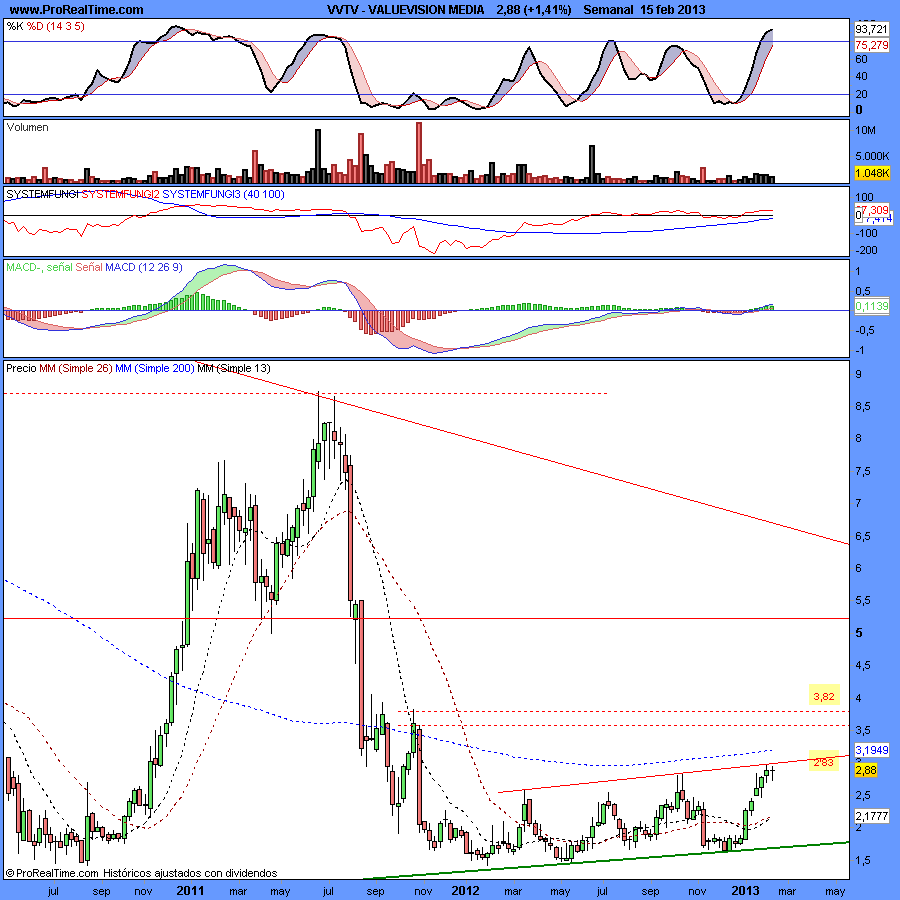Select the 15 feb 2013 date text

tap(673, 10)
